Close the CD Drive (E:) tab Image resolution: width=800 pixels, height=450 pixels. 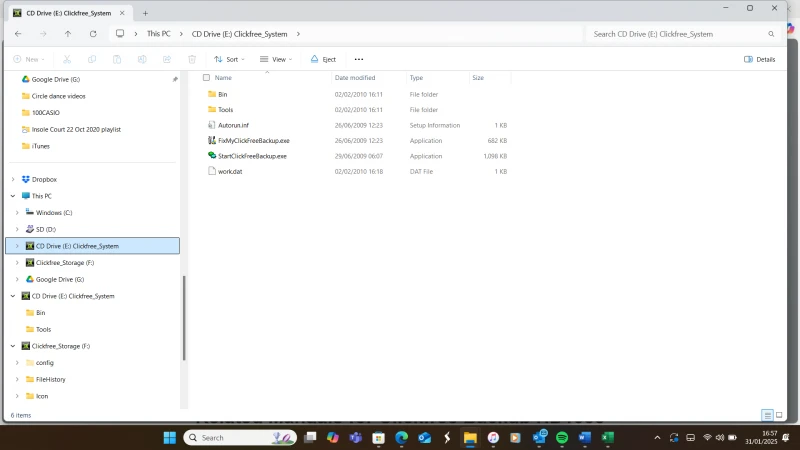(122, 13)
